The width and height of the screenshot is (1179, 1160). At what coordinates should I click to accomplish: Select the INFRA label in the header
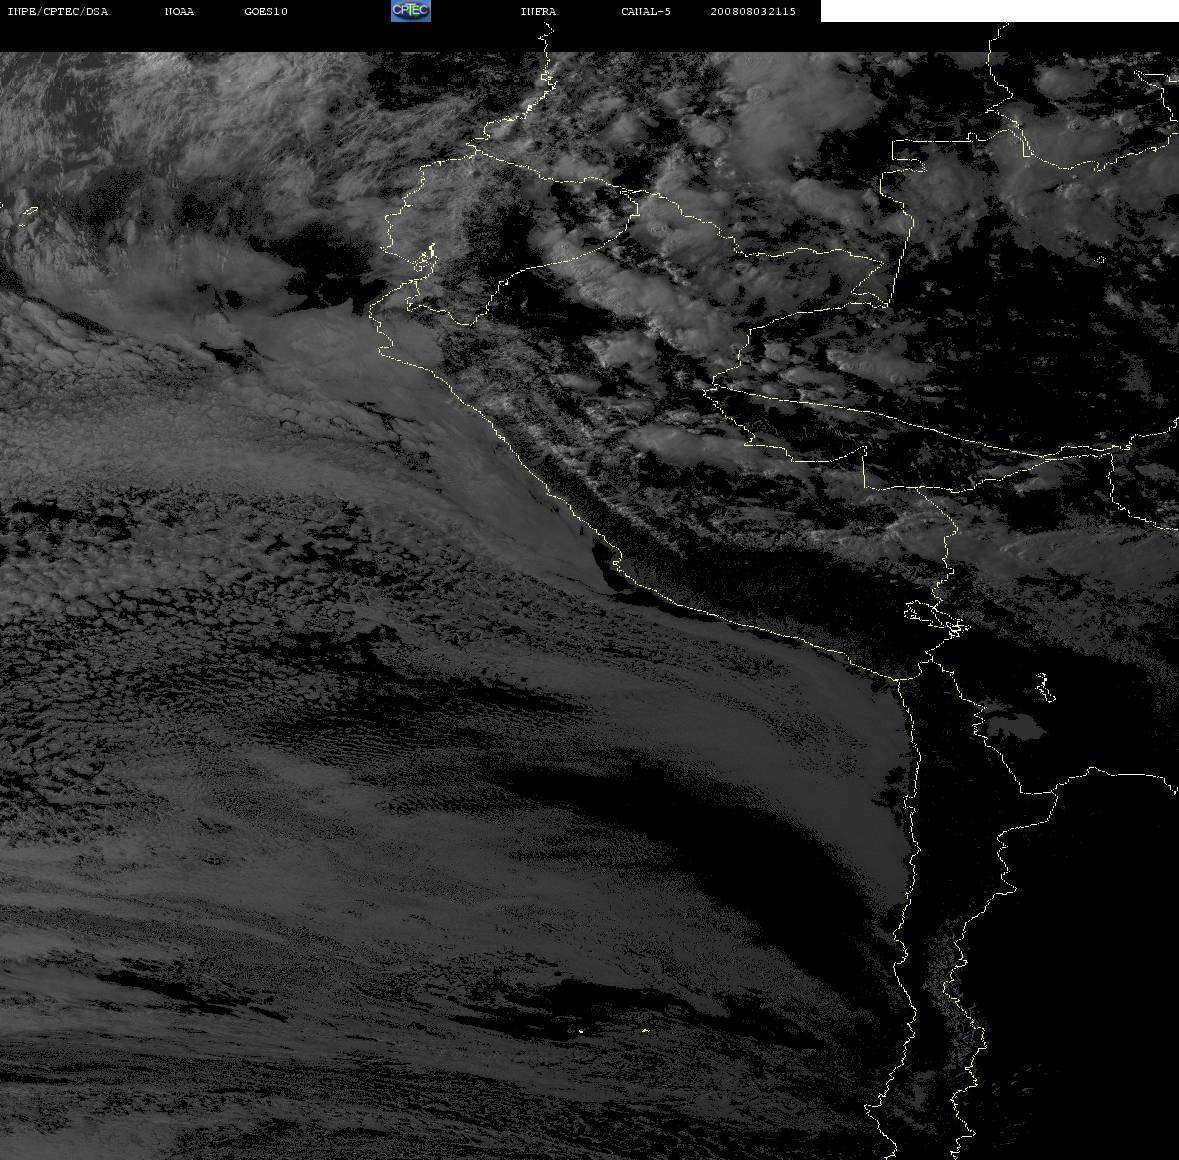[x=538, y=11]
